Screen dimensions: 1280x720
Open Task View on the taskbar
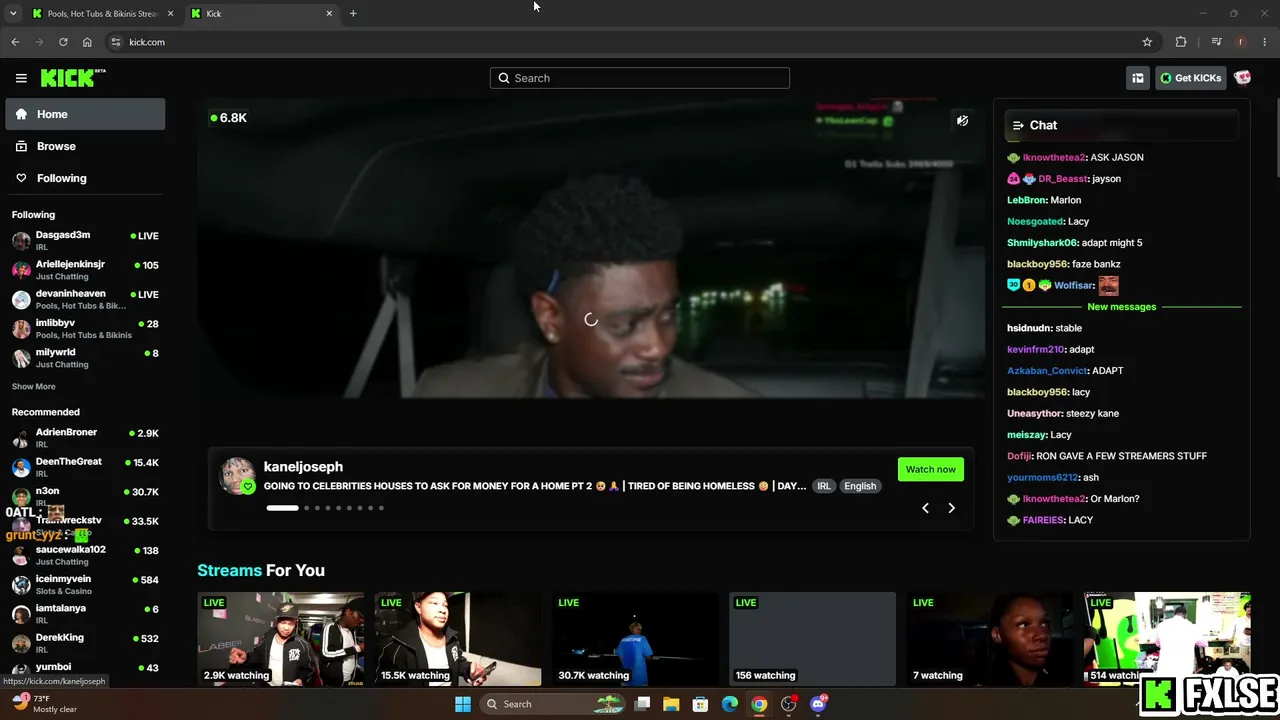(642, 704)
